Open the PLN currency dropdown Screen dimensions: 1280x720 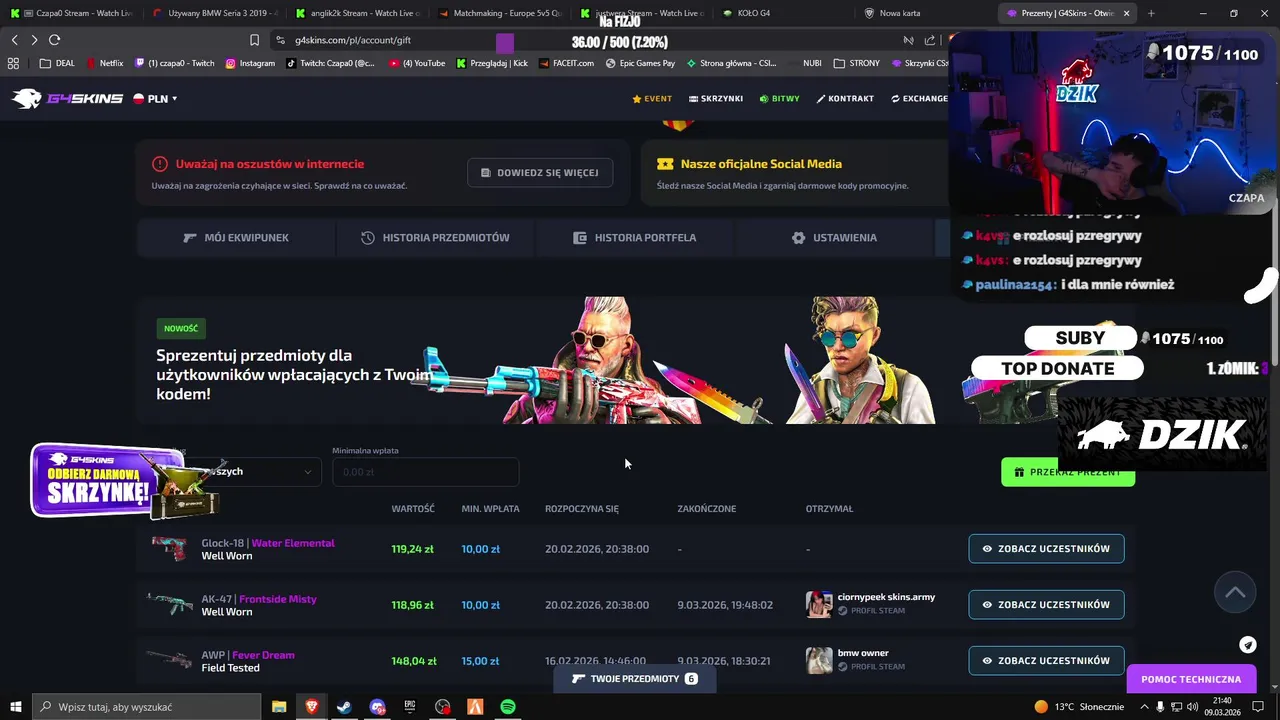(x=155, y=99)
